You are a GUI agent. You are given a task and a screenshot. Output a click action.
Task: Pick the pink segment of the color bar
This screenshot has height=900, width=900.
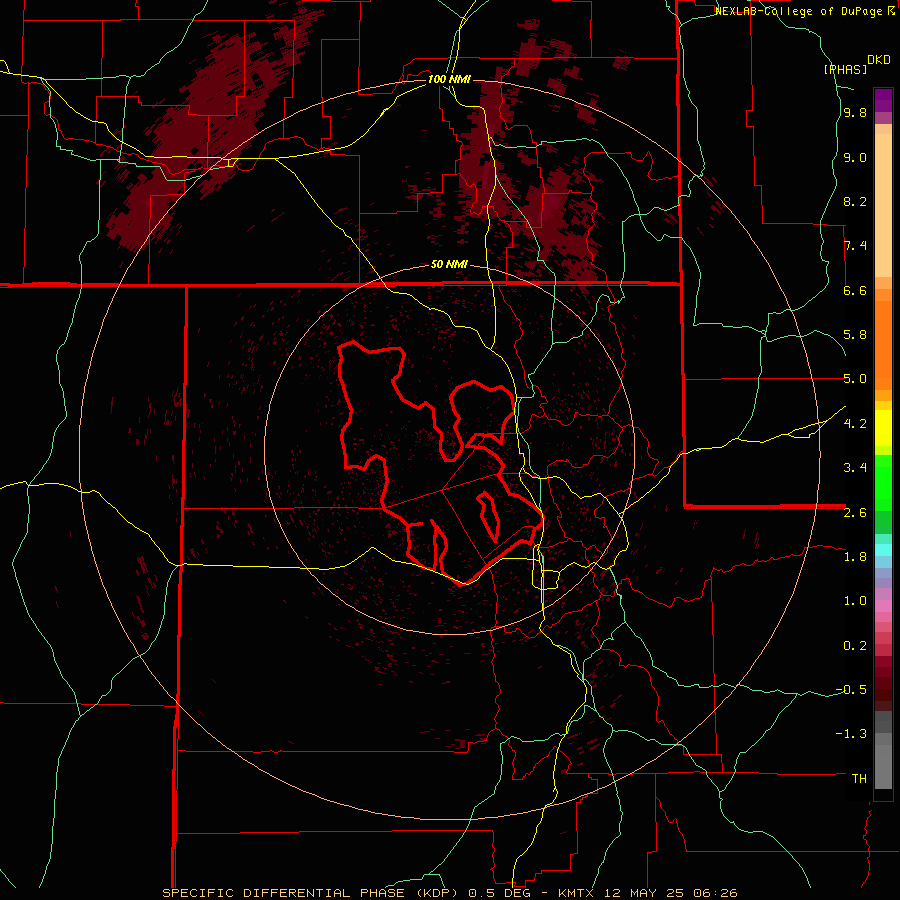point(883,606)
